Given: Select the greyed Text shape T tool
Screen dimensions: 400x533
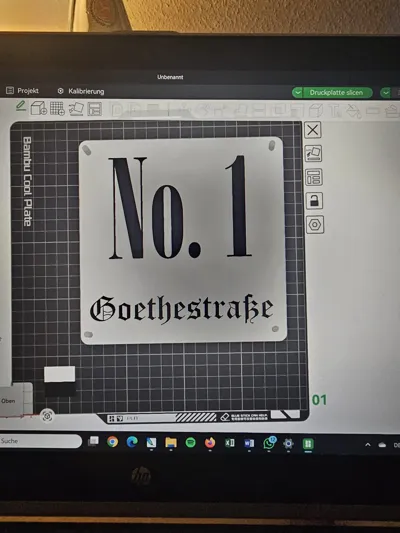Looking at the screenshot, I should [335, 111].
